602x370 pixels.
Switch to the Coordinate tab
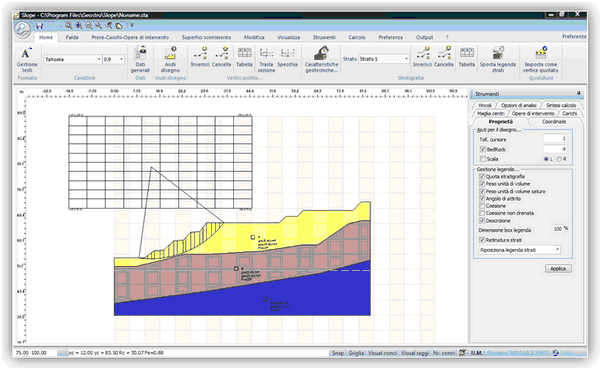coord(554,122)
